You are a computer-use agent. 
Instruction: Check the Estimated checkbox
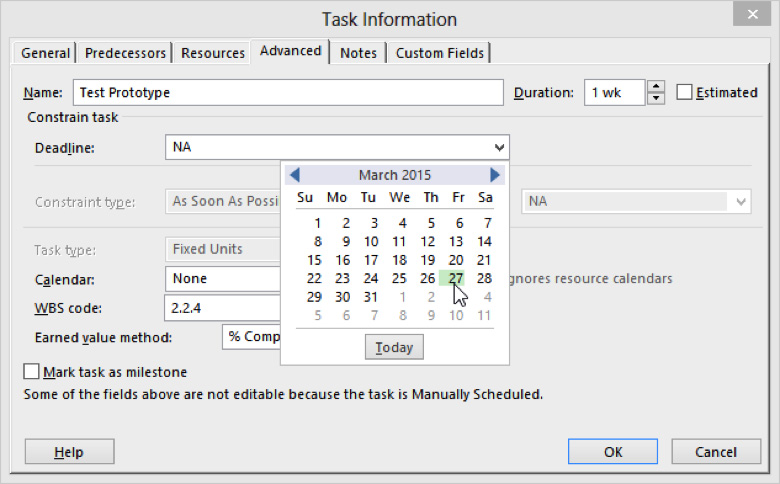[684, 93]
